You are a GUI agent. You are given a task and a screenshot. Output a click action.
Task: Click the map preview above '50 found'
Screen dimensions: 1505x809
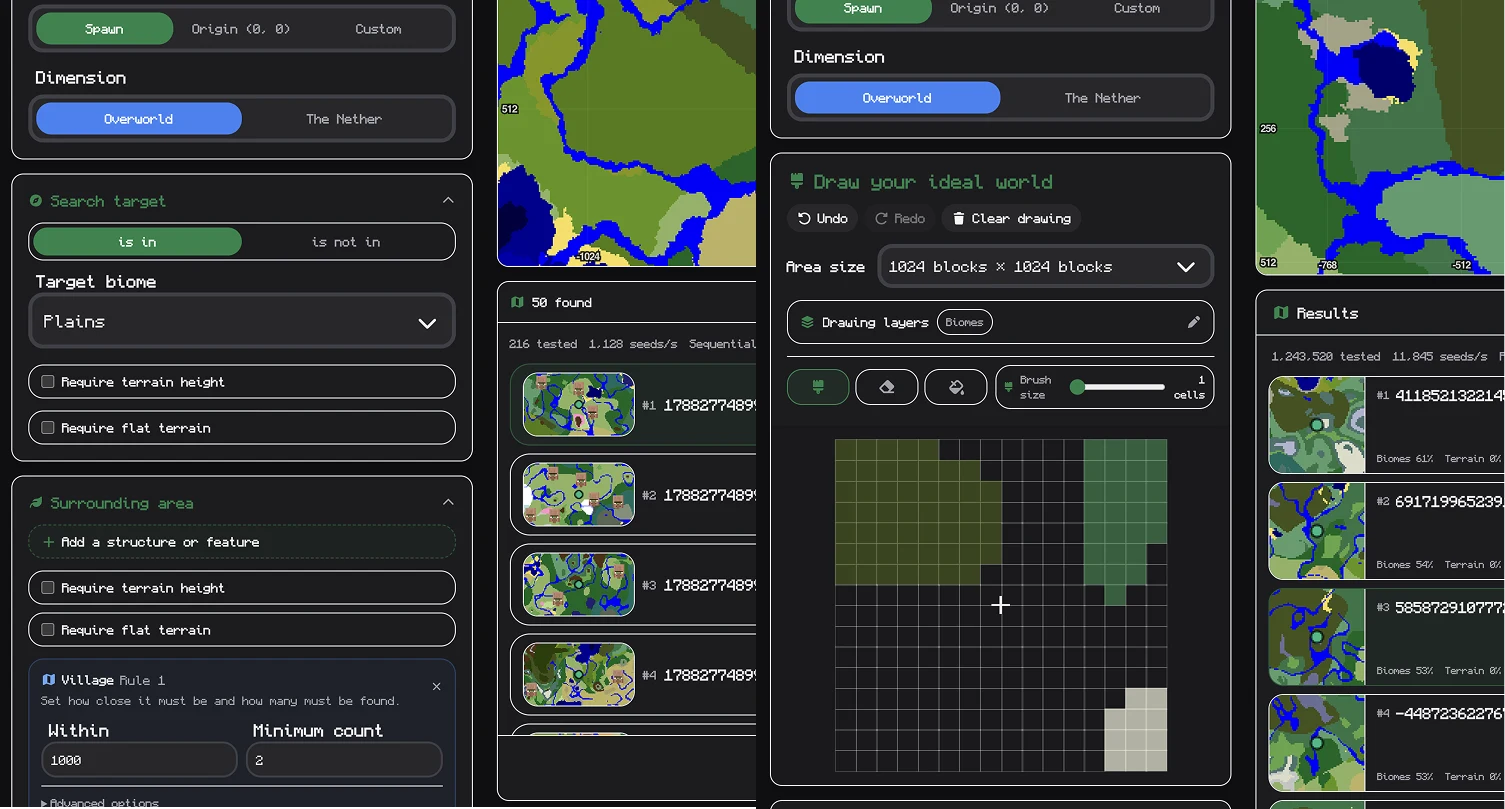tap(626, 133)
